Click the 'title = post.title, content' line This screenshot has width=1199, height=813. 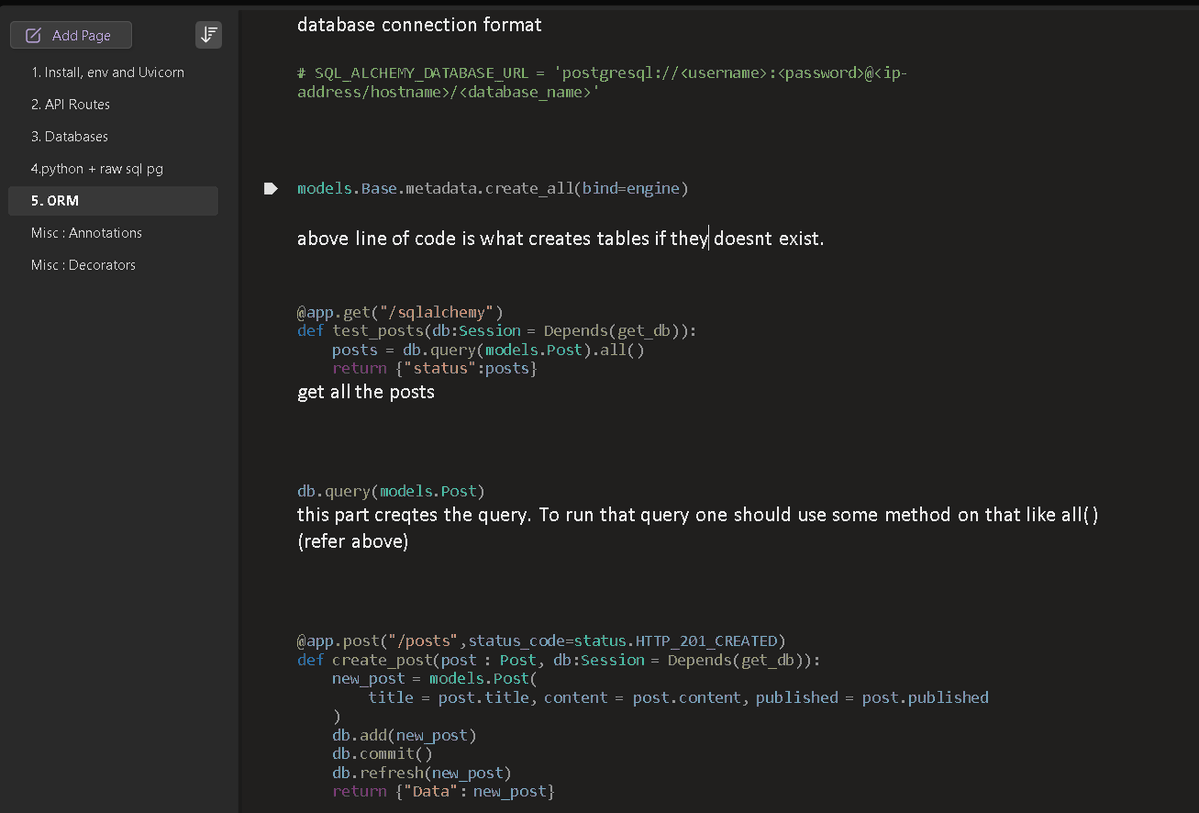[x=678, y=698]
